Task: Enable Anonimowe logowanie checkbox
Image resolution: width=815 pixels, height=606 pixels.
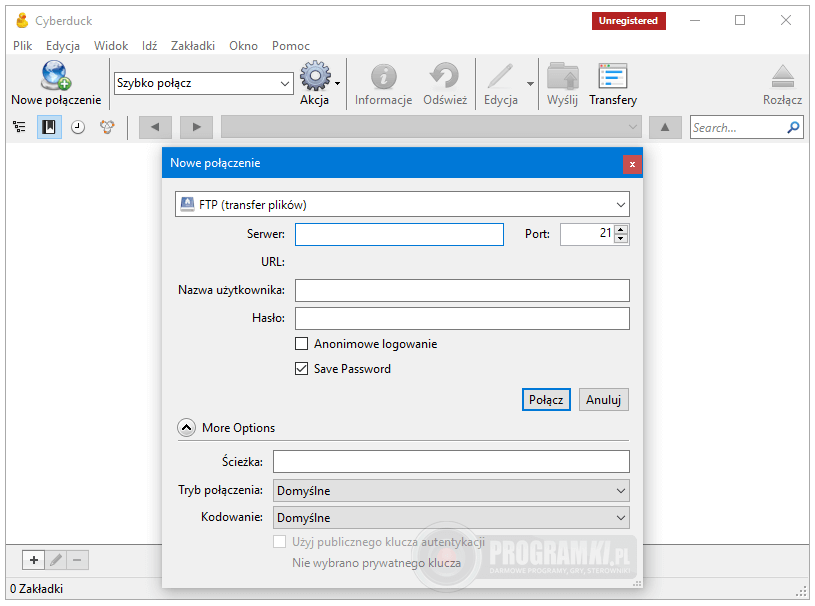Action: (x=301, y=344)
